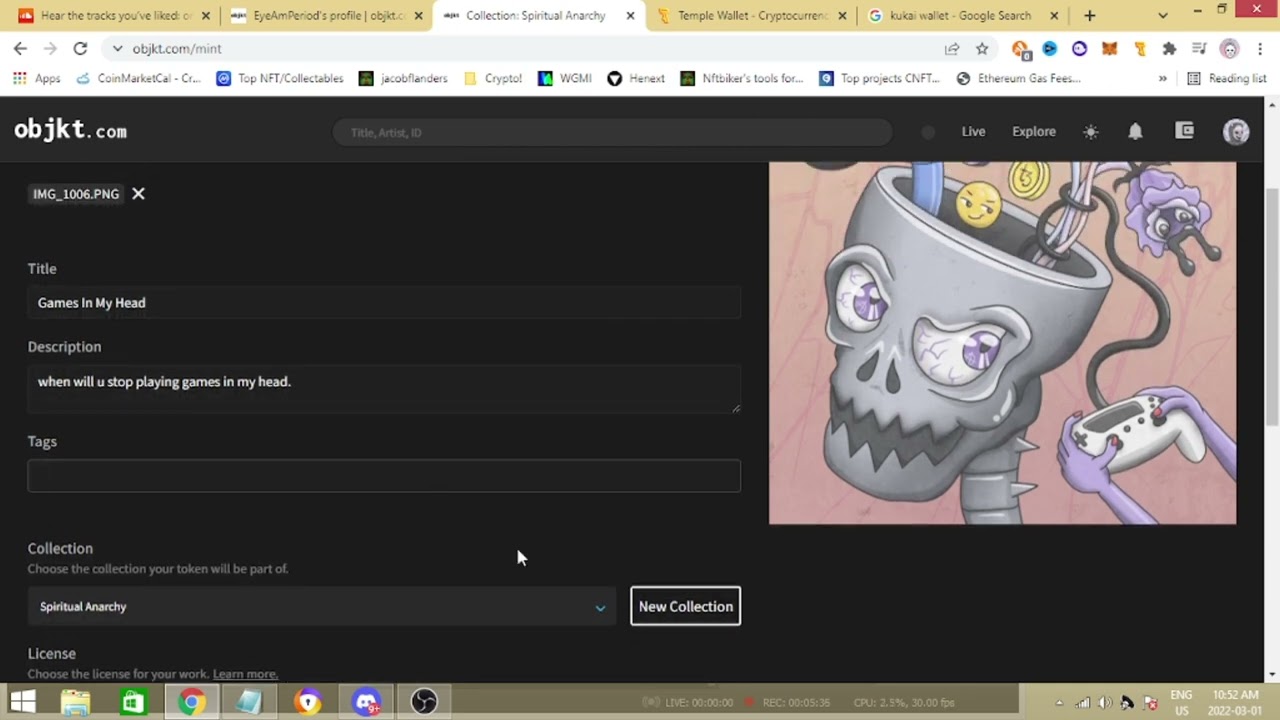Bookmark this page with the star
This screenshot has width=1280, height=720.
tap(982, 48)
